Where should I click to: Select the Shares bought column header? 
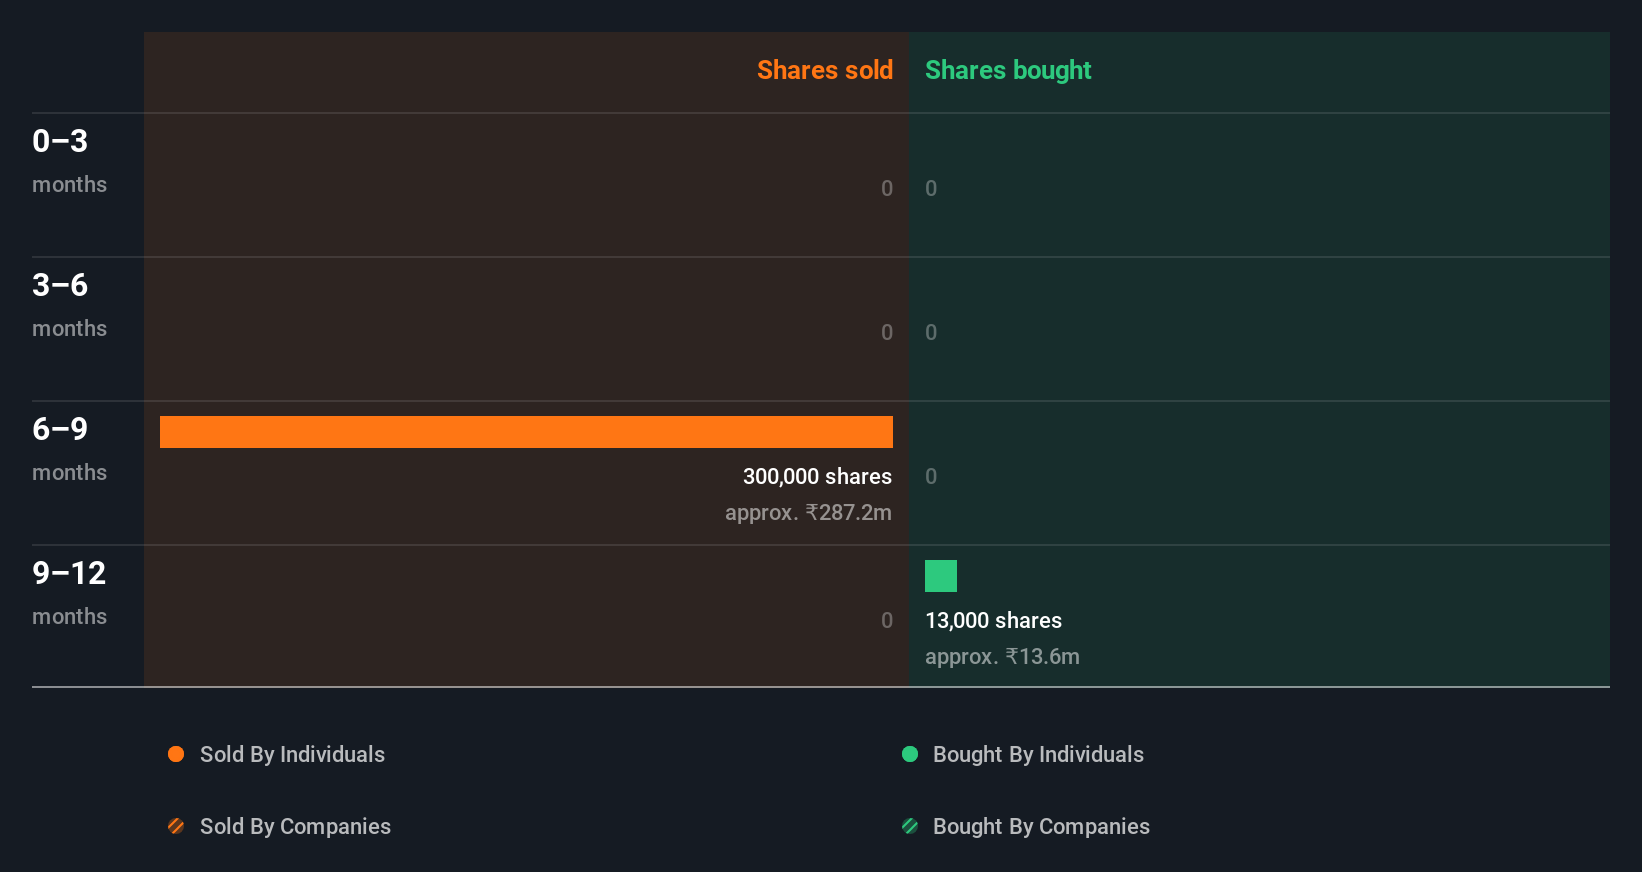point(1008,70)
